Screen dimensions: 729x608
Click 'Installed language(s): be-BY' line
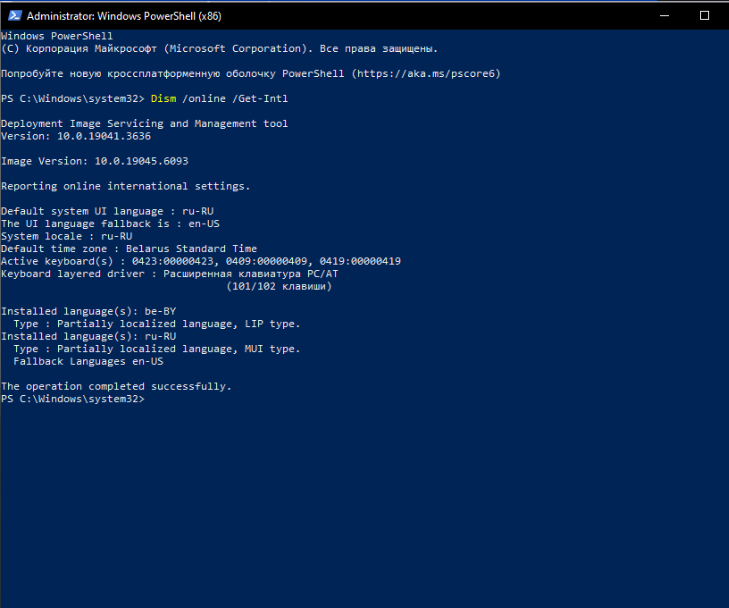tap(88, 311)
